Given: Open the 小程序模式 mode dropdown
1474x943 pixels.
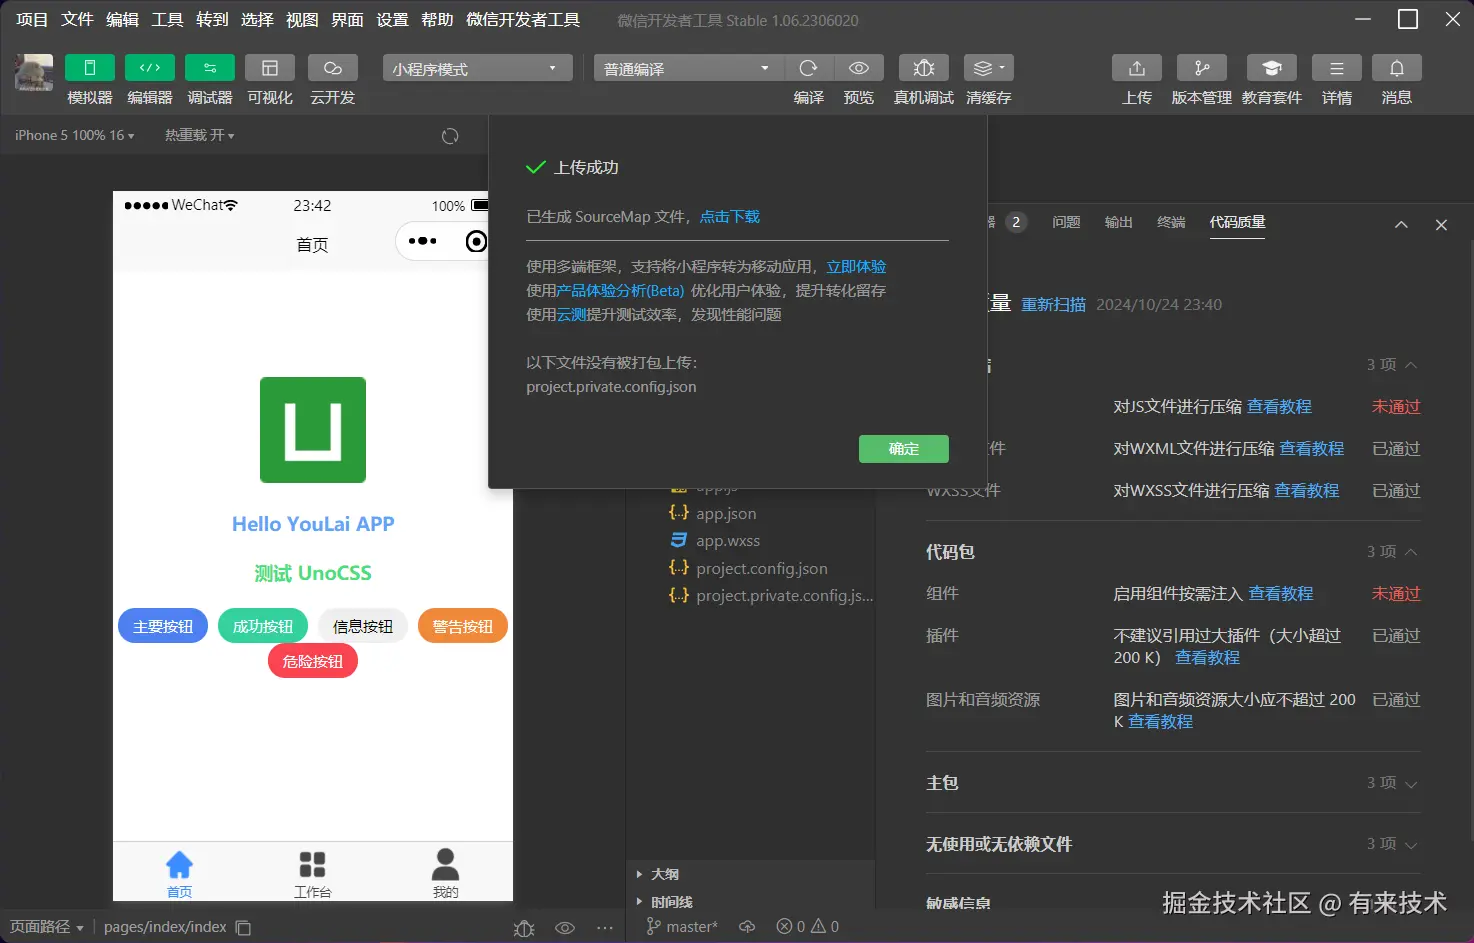Looking at the screenshot, I should click(x=477, y=68).
